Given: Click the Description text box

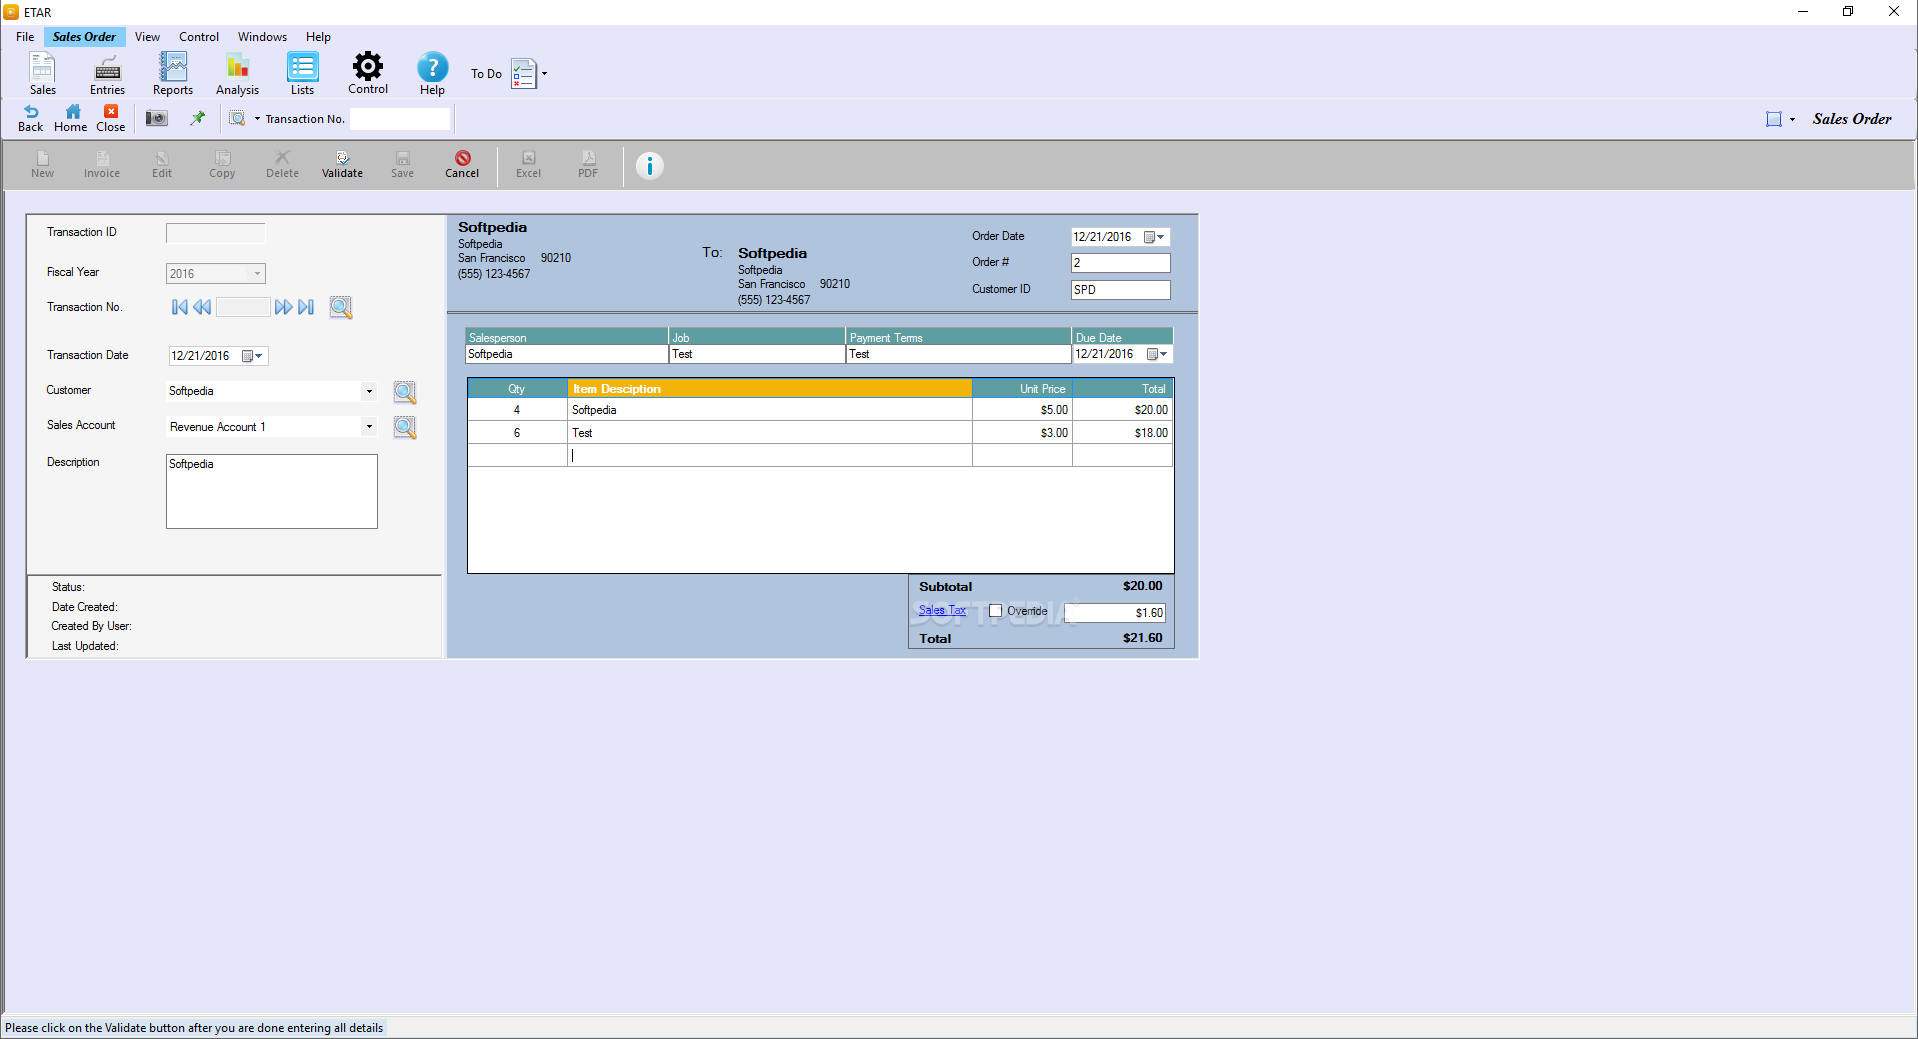Looking at the screenshot, I should [x=272, y=491].
